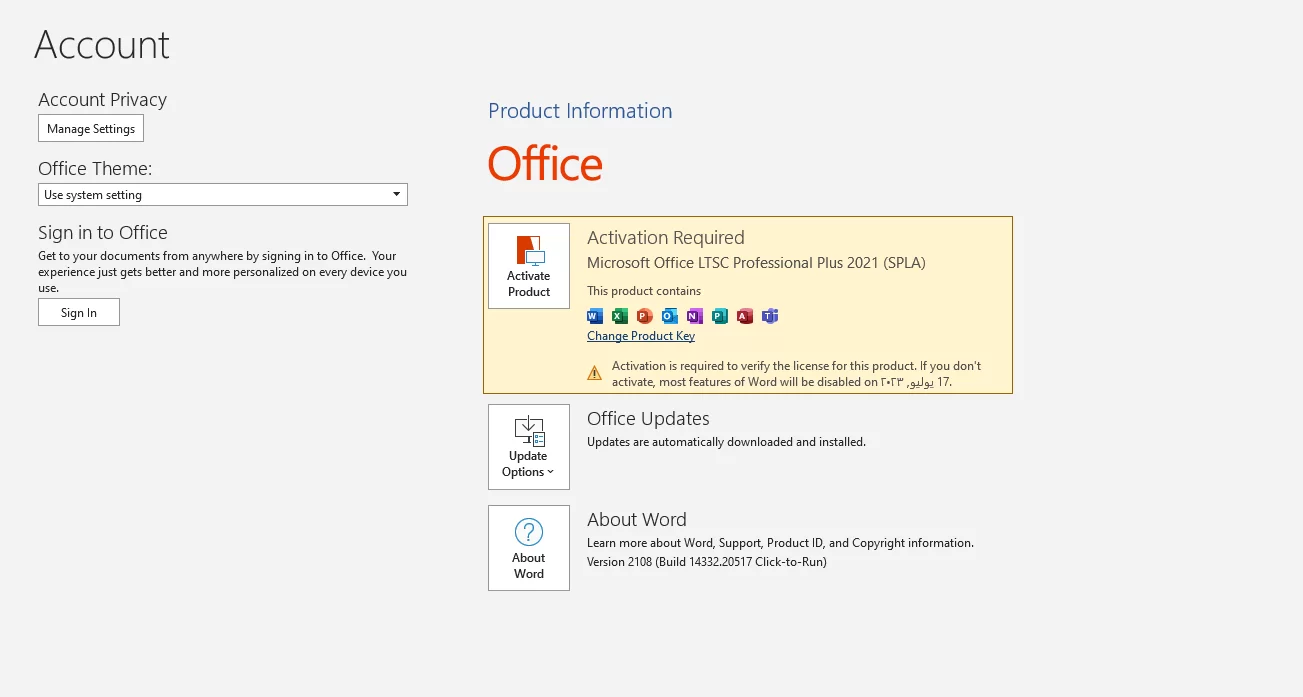
Task: Click the About Word heading text
Action: click(x=637, y=520)
